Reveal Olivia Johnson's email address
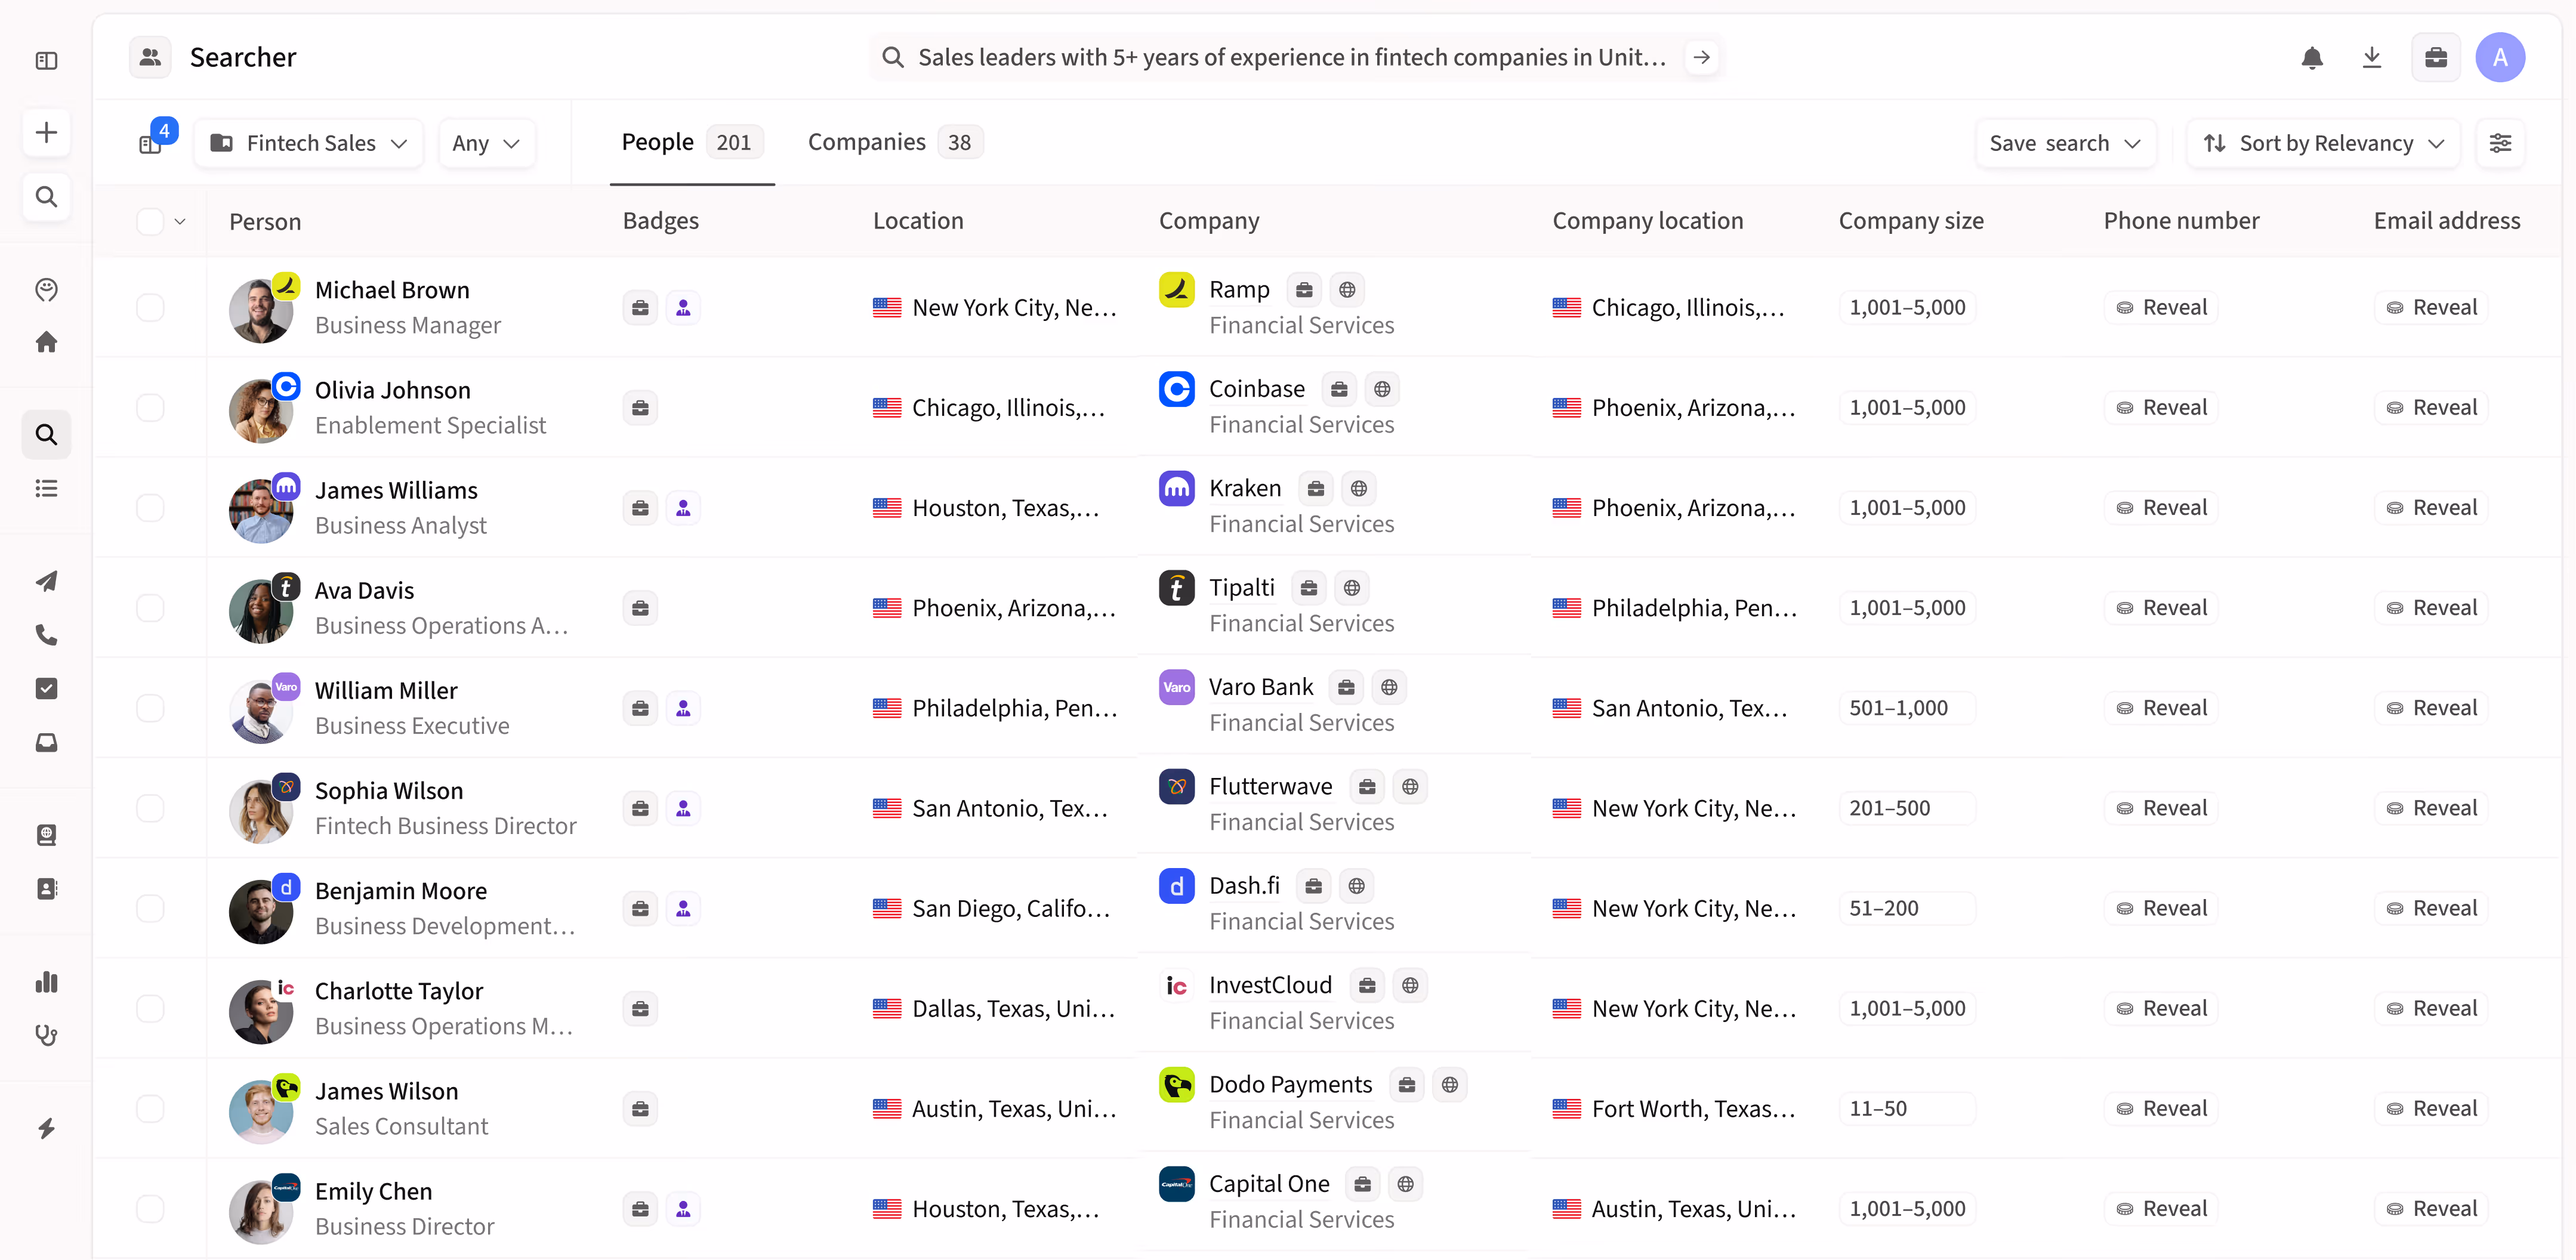Screen dimensions: 2576x1260 [x=2430, y=408]
